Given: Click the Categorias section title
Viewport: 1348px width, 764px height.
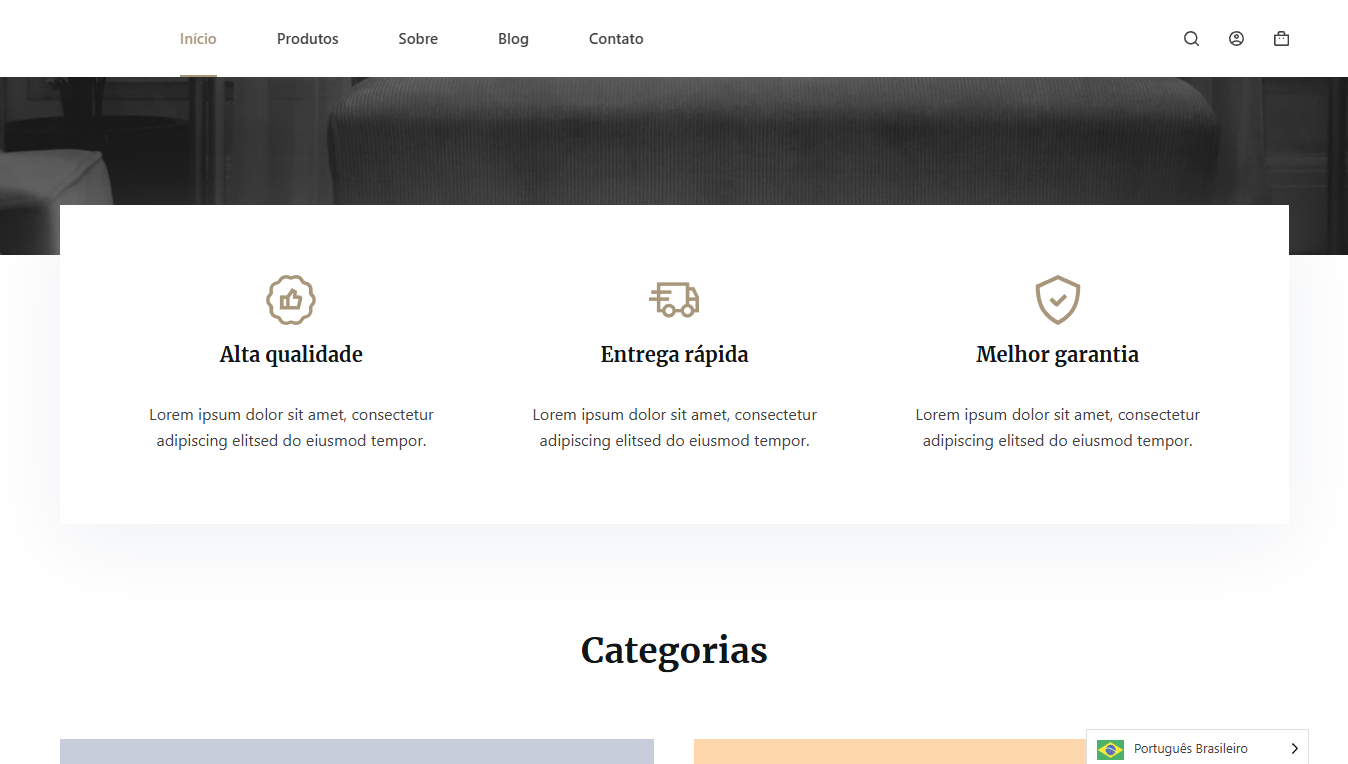Looking at the screenshot, I should pyautogui.click(x=674, y=651).
